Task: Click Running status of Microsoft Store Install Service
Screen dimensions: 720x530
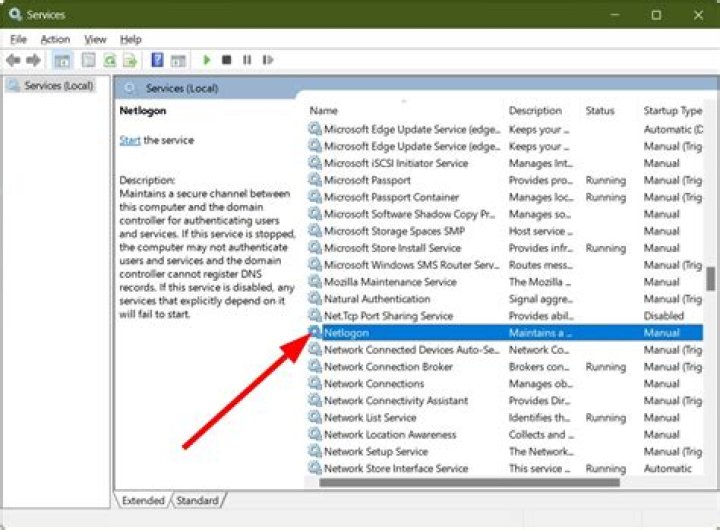Action: coord(606,248)
